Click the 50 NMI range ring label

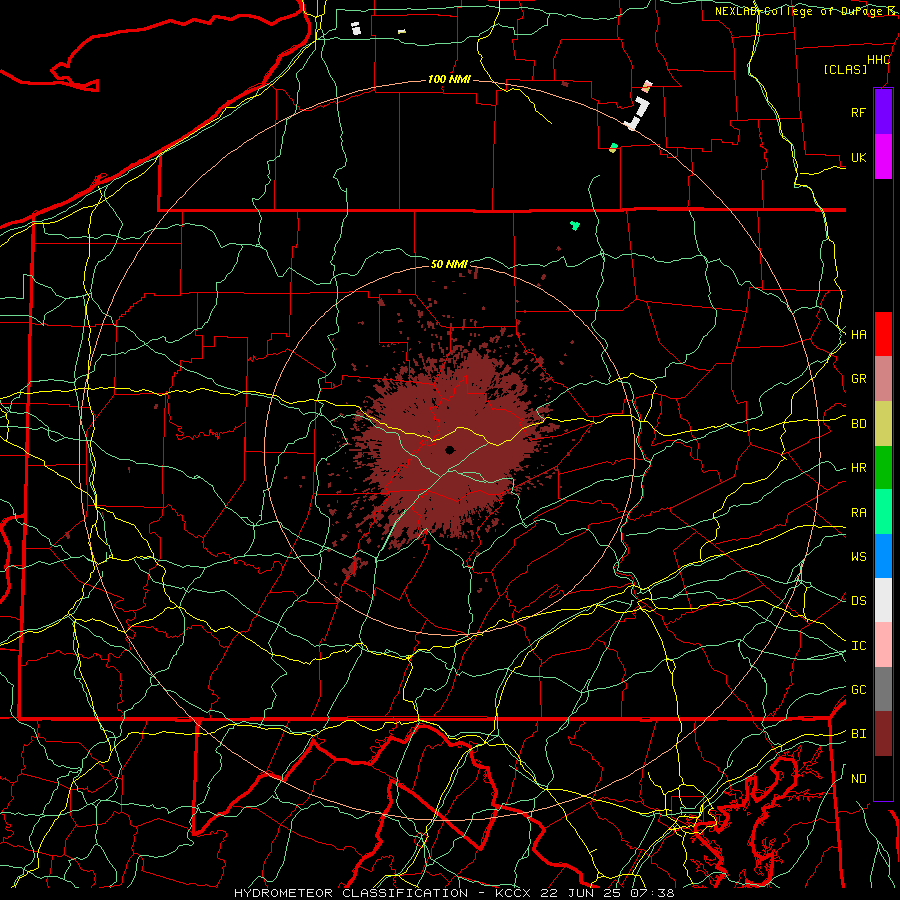(449, 264)
